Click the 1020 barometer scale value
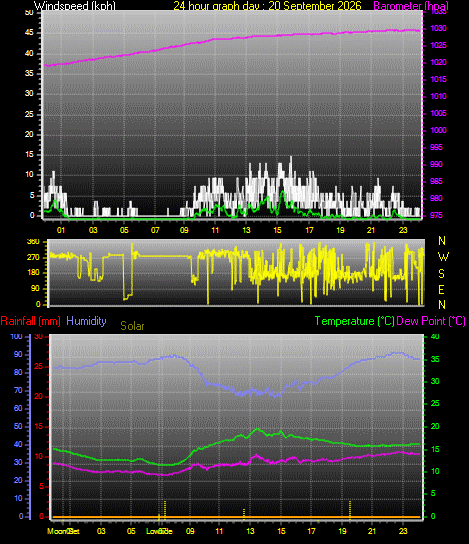The width and height of the screenshot is (469, 544). (x=438, y=62)
